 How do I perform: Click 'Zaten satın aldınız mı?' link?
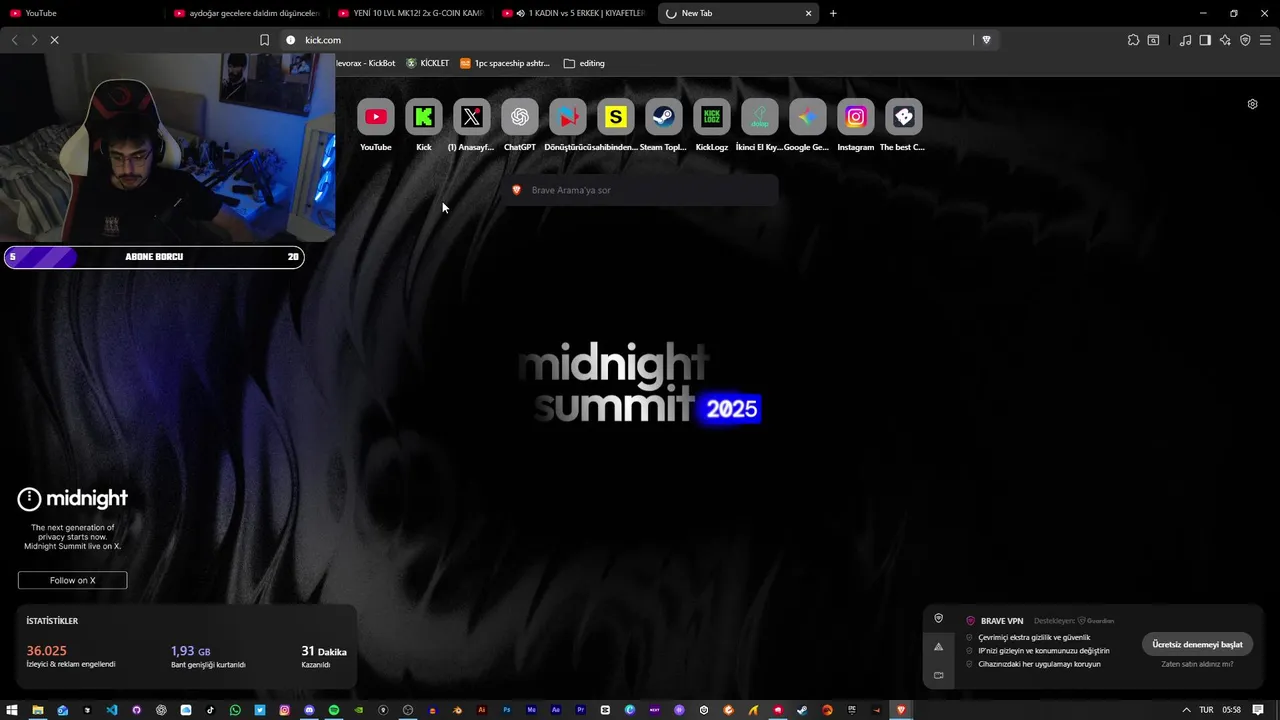pos(1197,664)
